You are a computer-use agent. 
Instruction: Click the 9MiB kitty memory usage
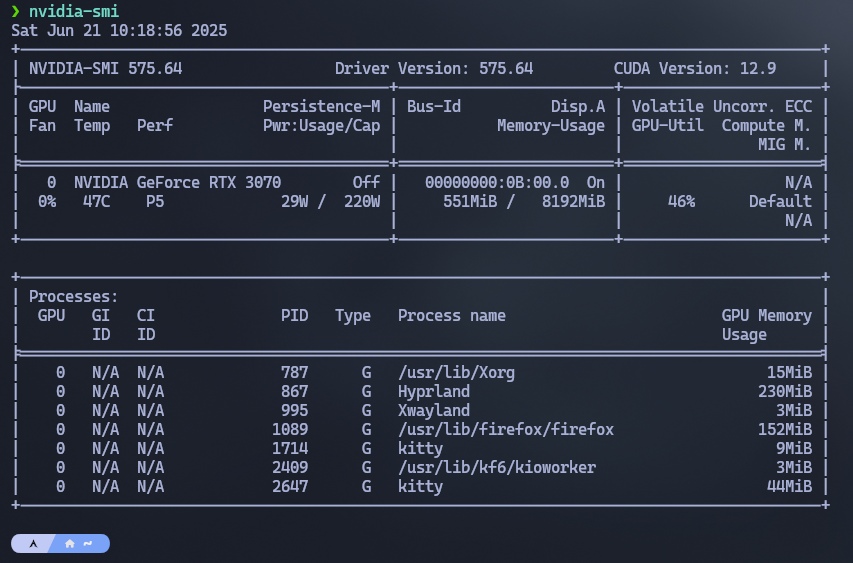point(794,449)
